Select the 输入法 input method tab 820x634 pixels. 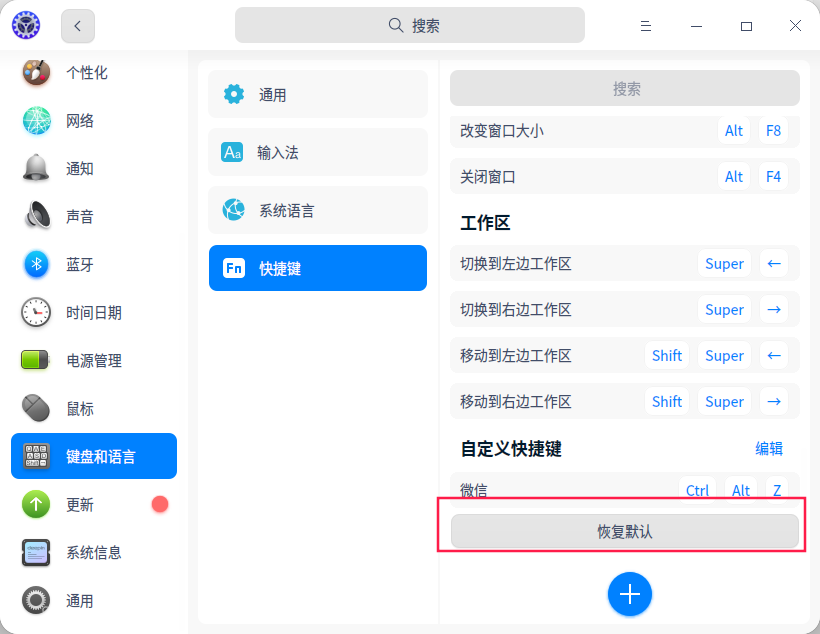point(318,152)
